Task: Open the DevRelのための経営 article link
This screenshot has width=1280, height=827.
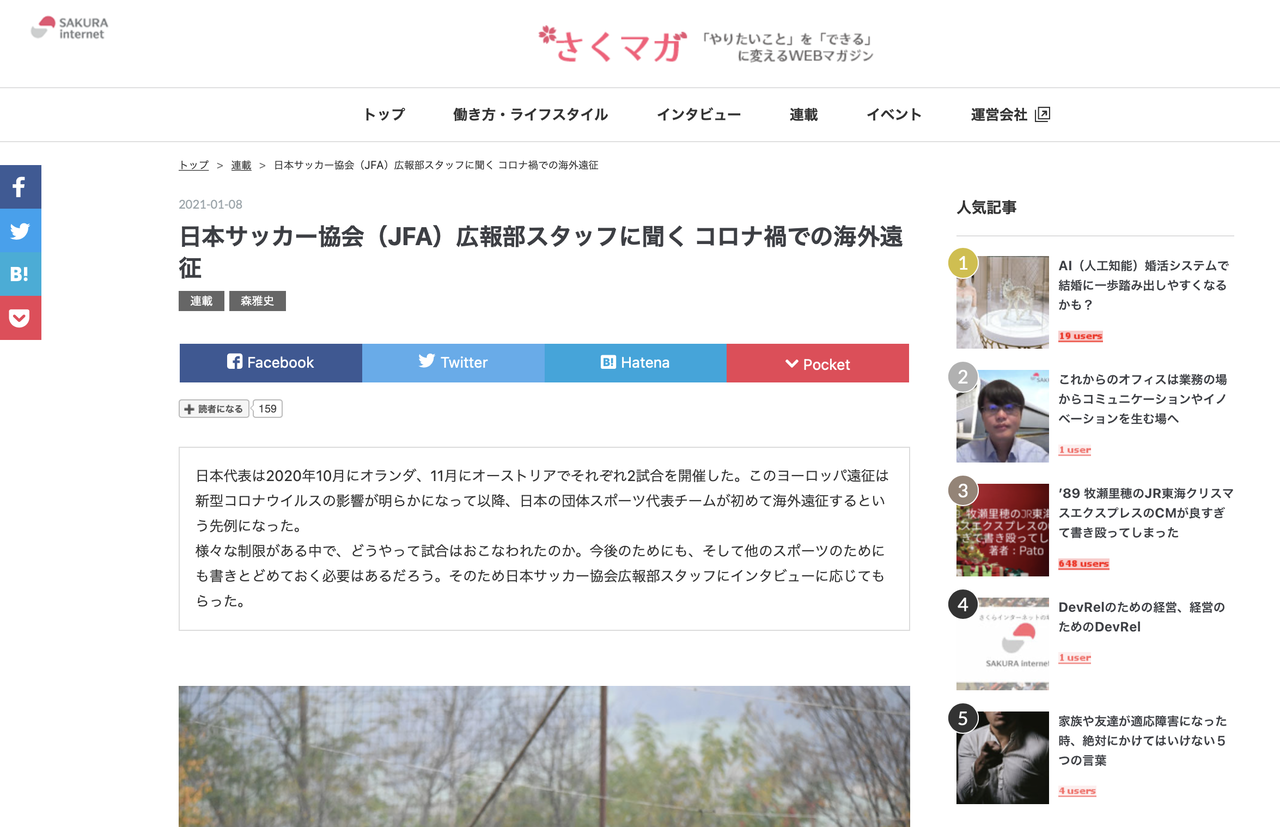Action: (1142, 617)
